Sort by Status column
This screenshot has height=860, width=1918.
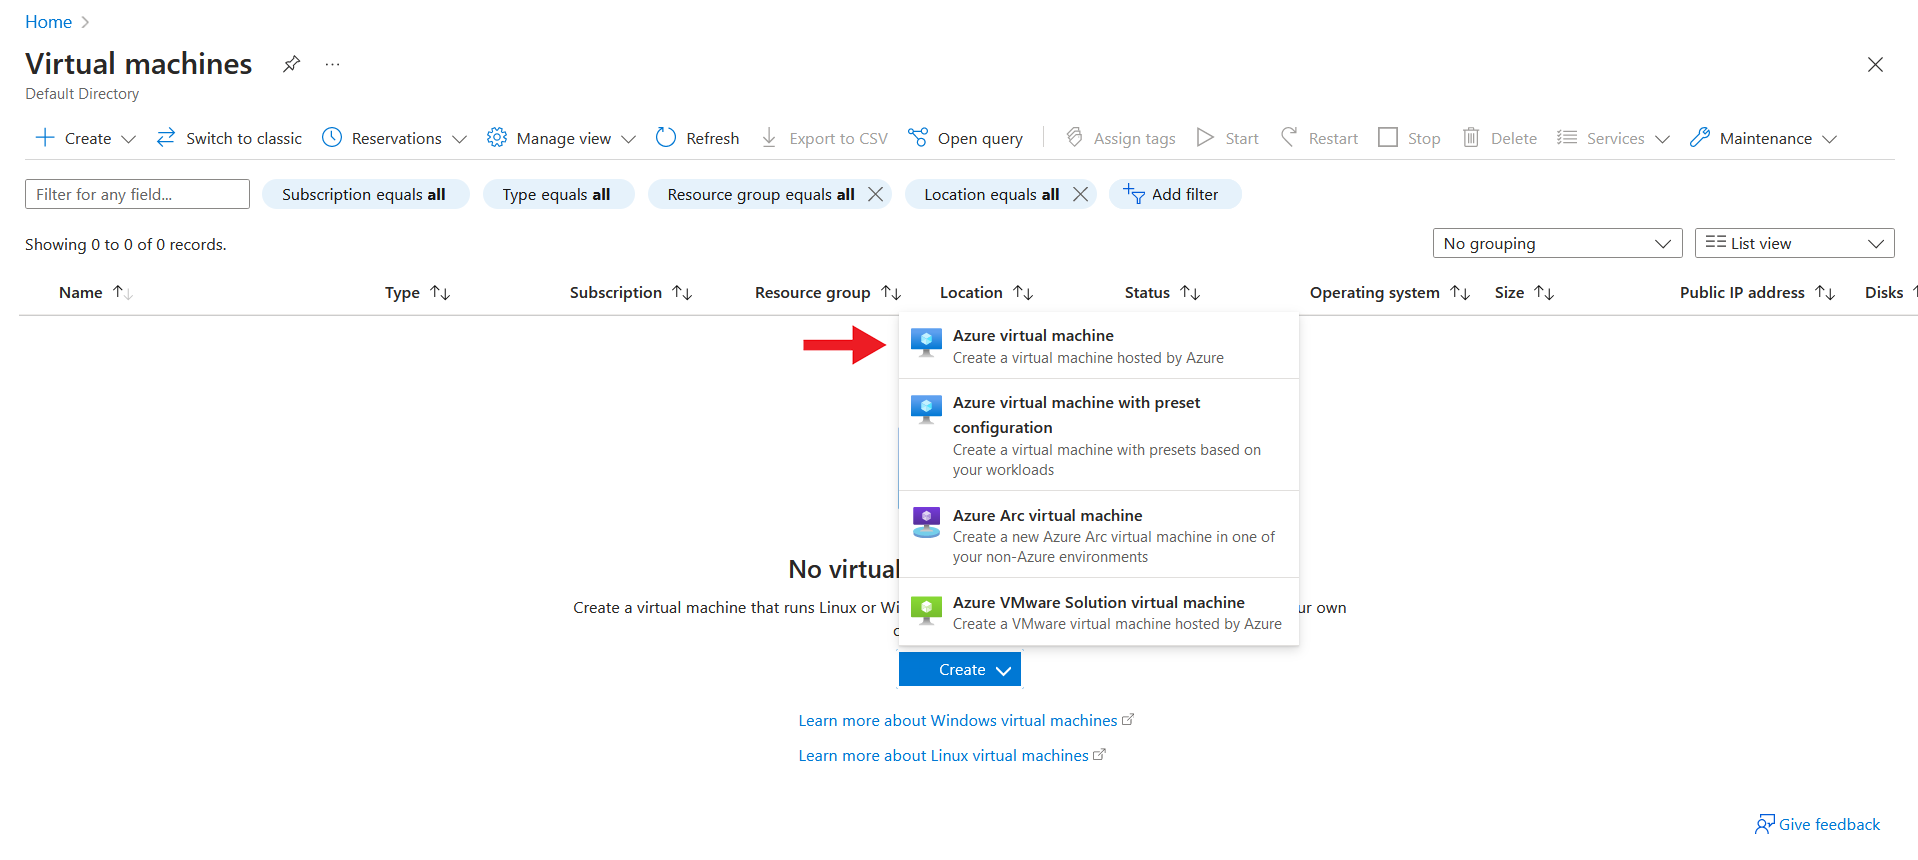[x=1162, y=292]
